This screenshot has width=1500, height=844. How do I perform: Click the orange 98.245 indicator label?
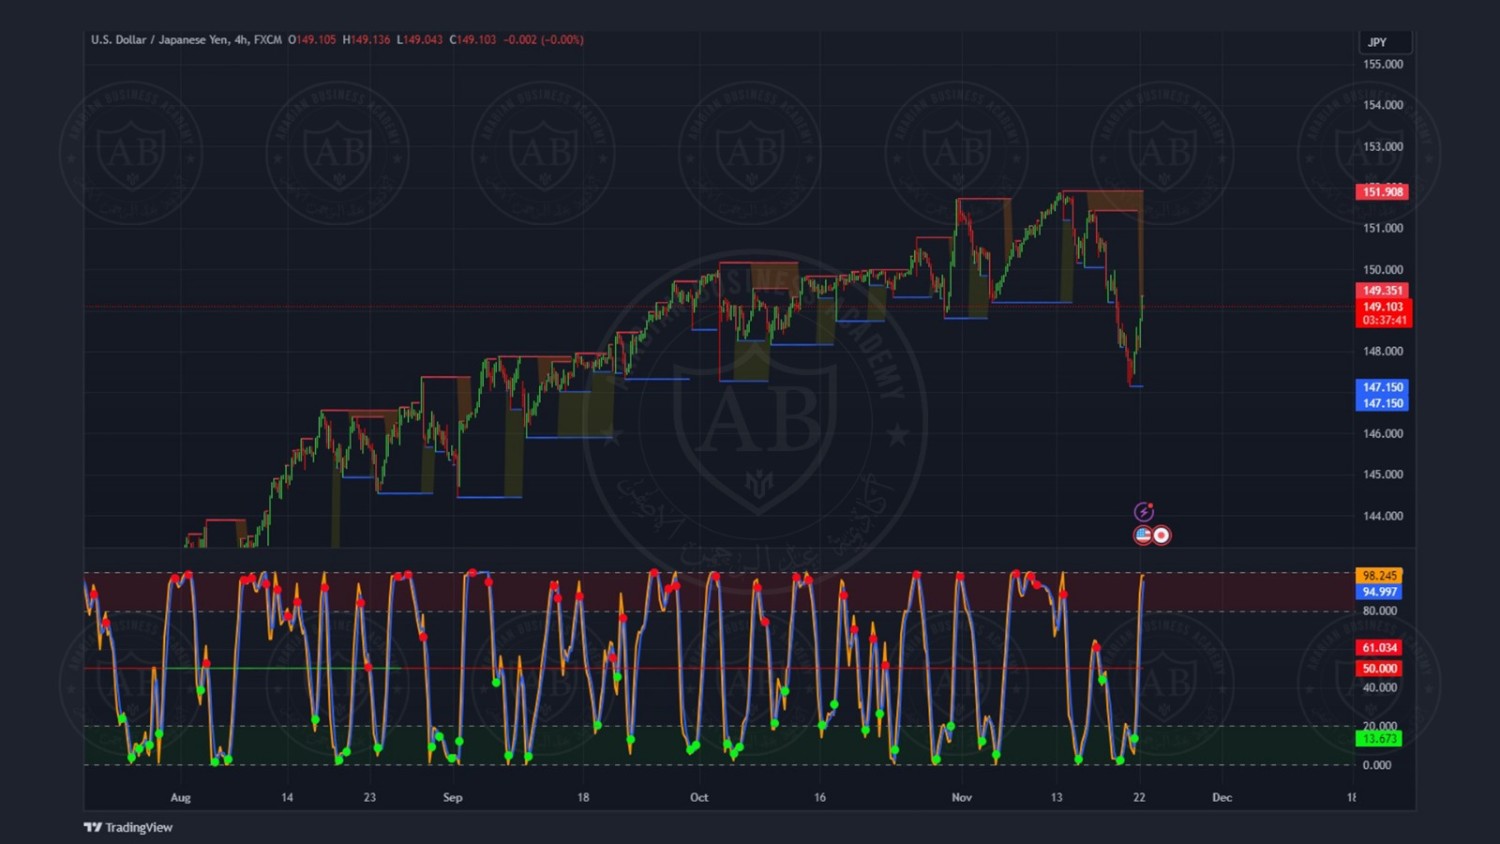(1379, 576)
